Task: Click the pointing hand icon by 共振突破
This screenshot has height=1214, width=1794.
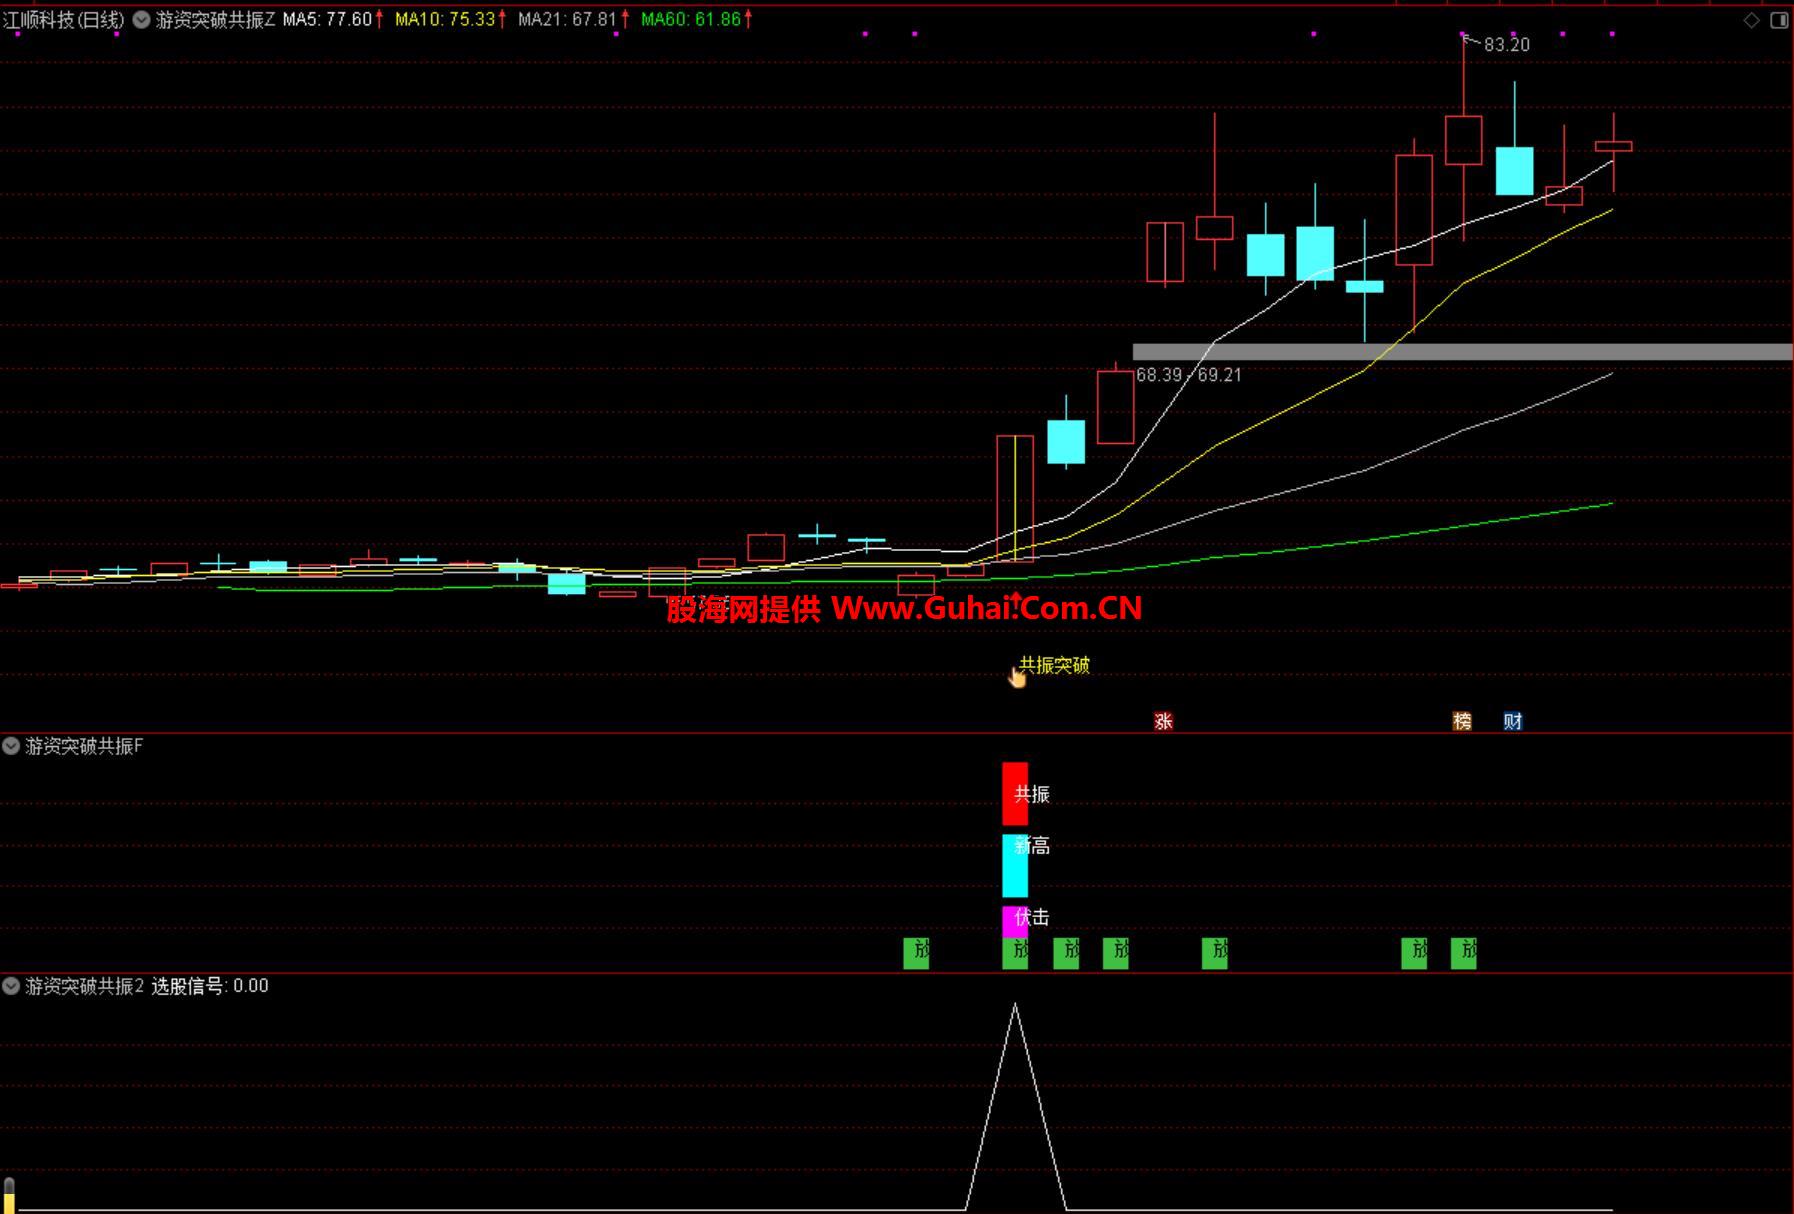Action: tap(1016, 677)
